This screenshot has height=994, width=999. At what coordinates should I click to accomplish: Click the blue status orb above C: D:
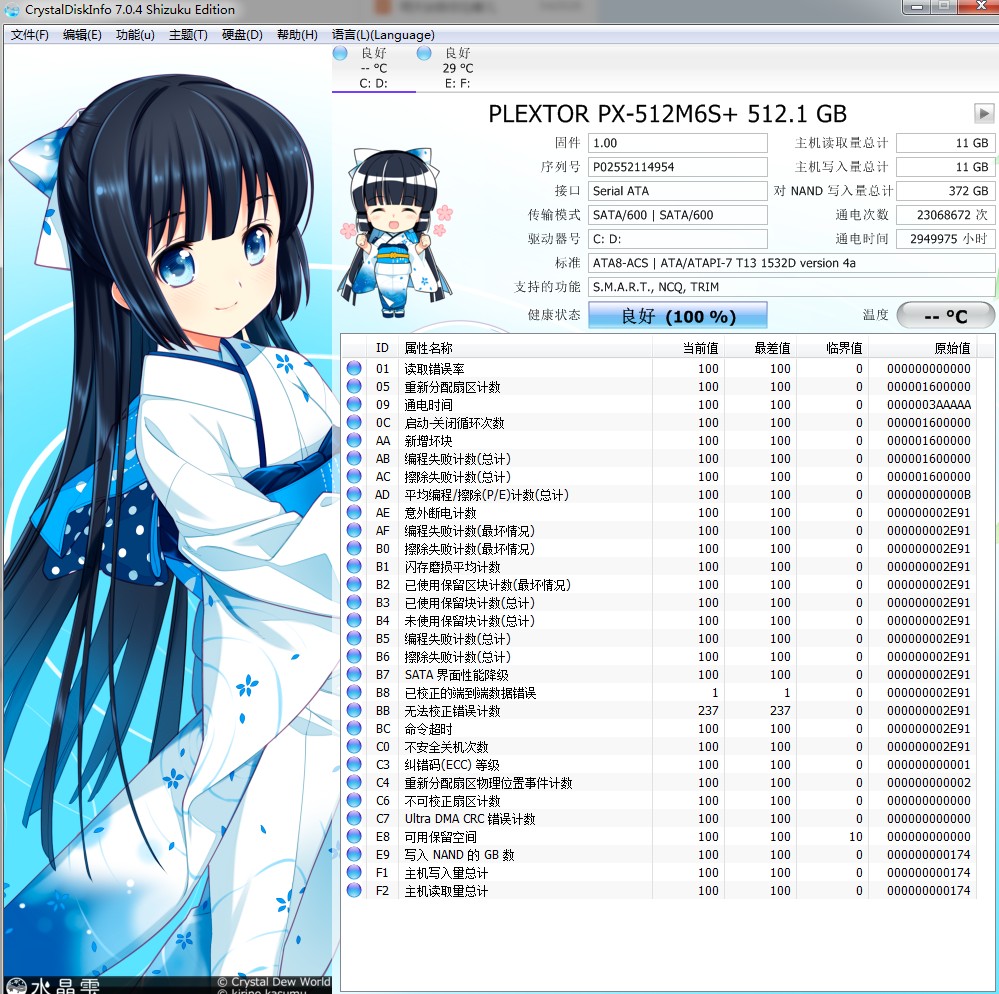[340, 53]
